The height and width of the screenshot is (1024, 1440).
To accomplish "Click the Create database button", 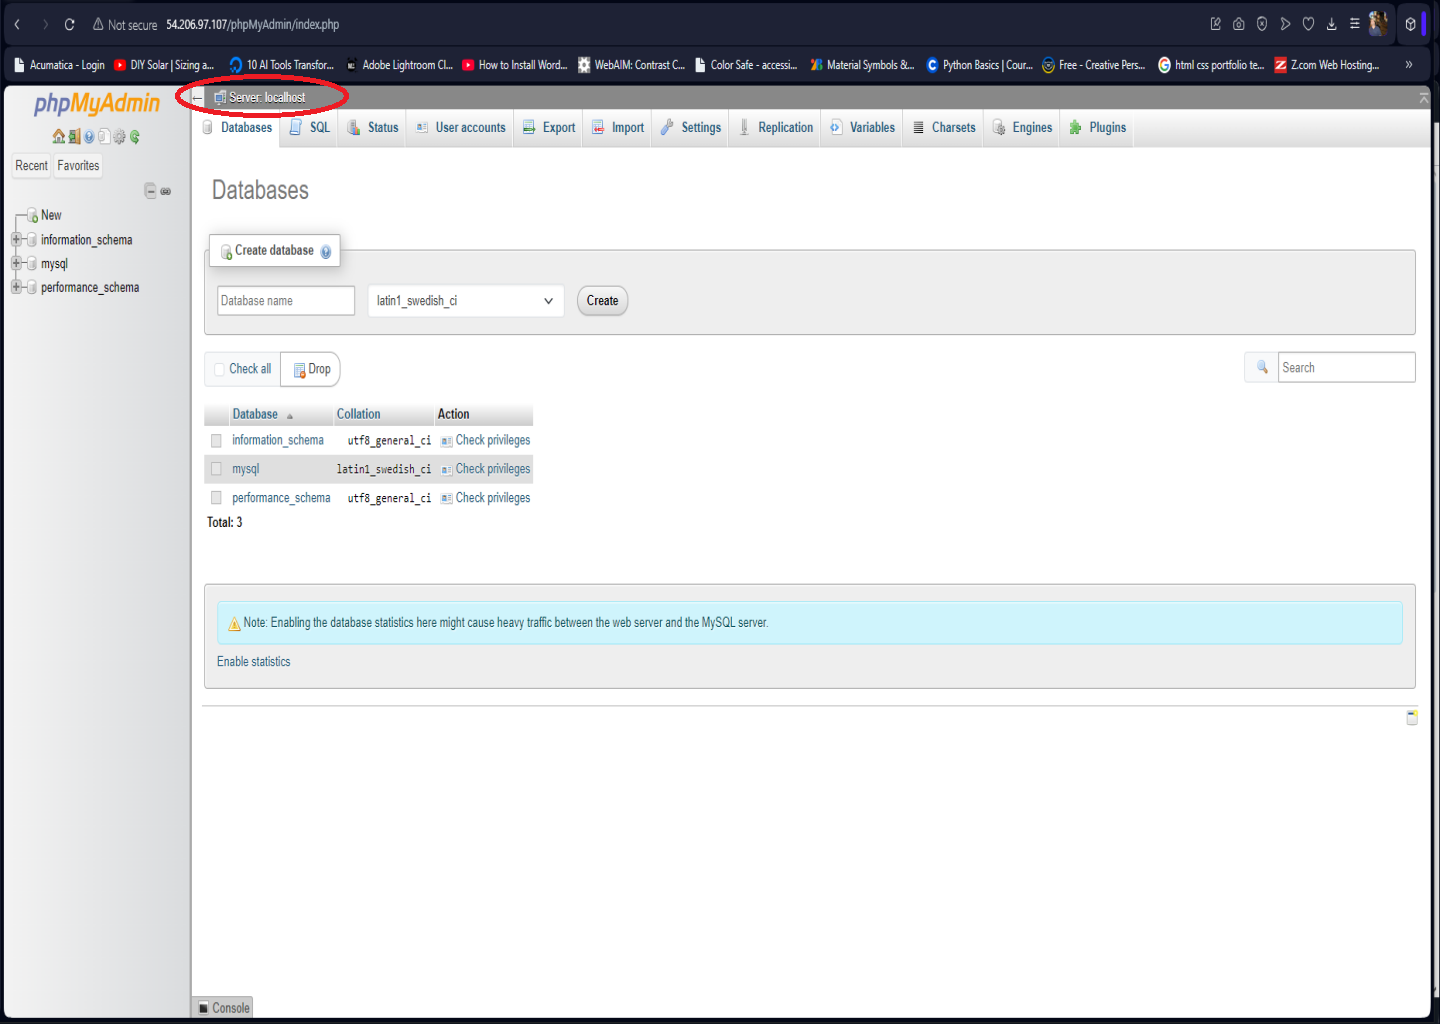I will (602, 301).
